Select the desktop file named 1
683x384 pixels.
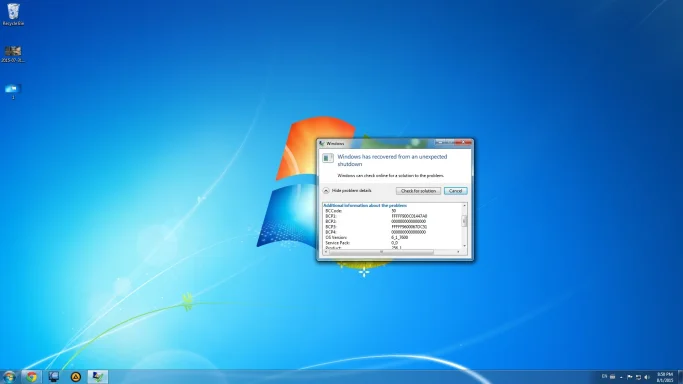pos(13,91)
